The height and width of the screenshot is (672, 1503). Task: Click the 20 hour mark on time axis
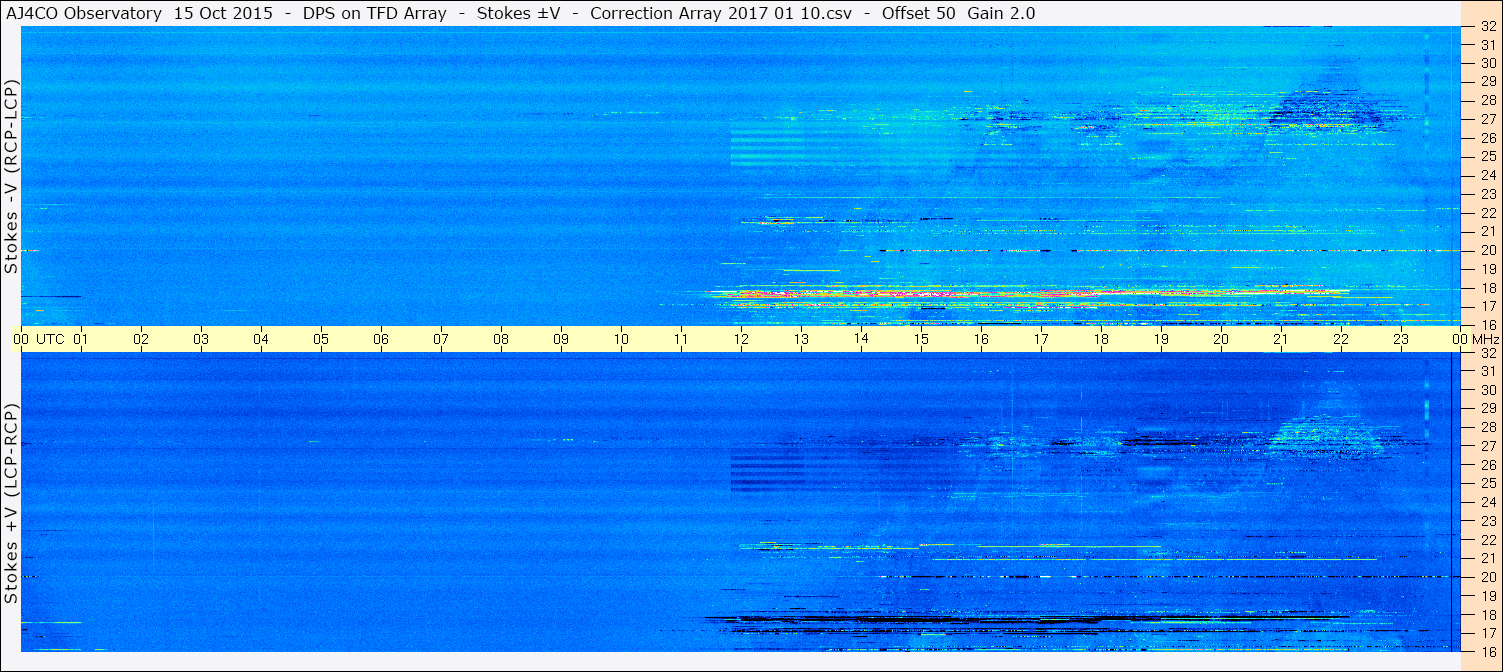coord(1221,339)
